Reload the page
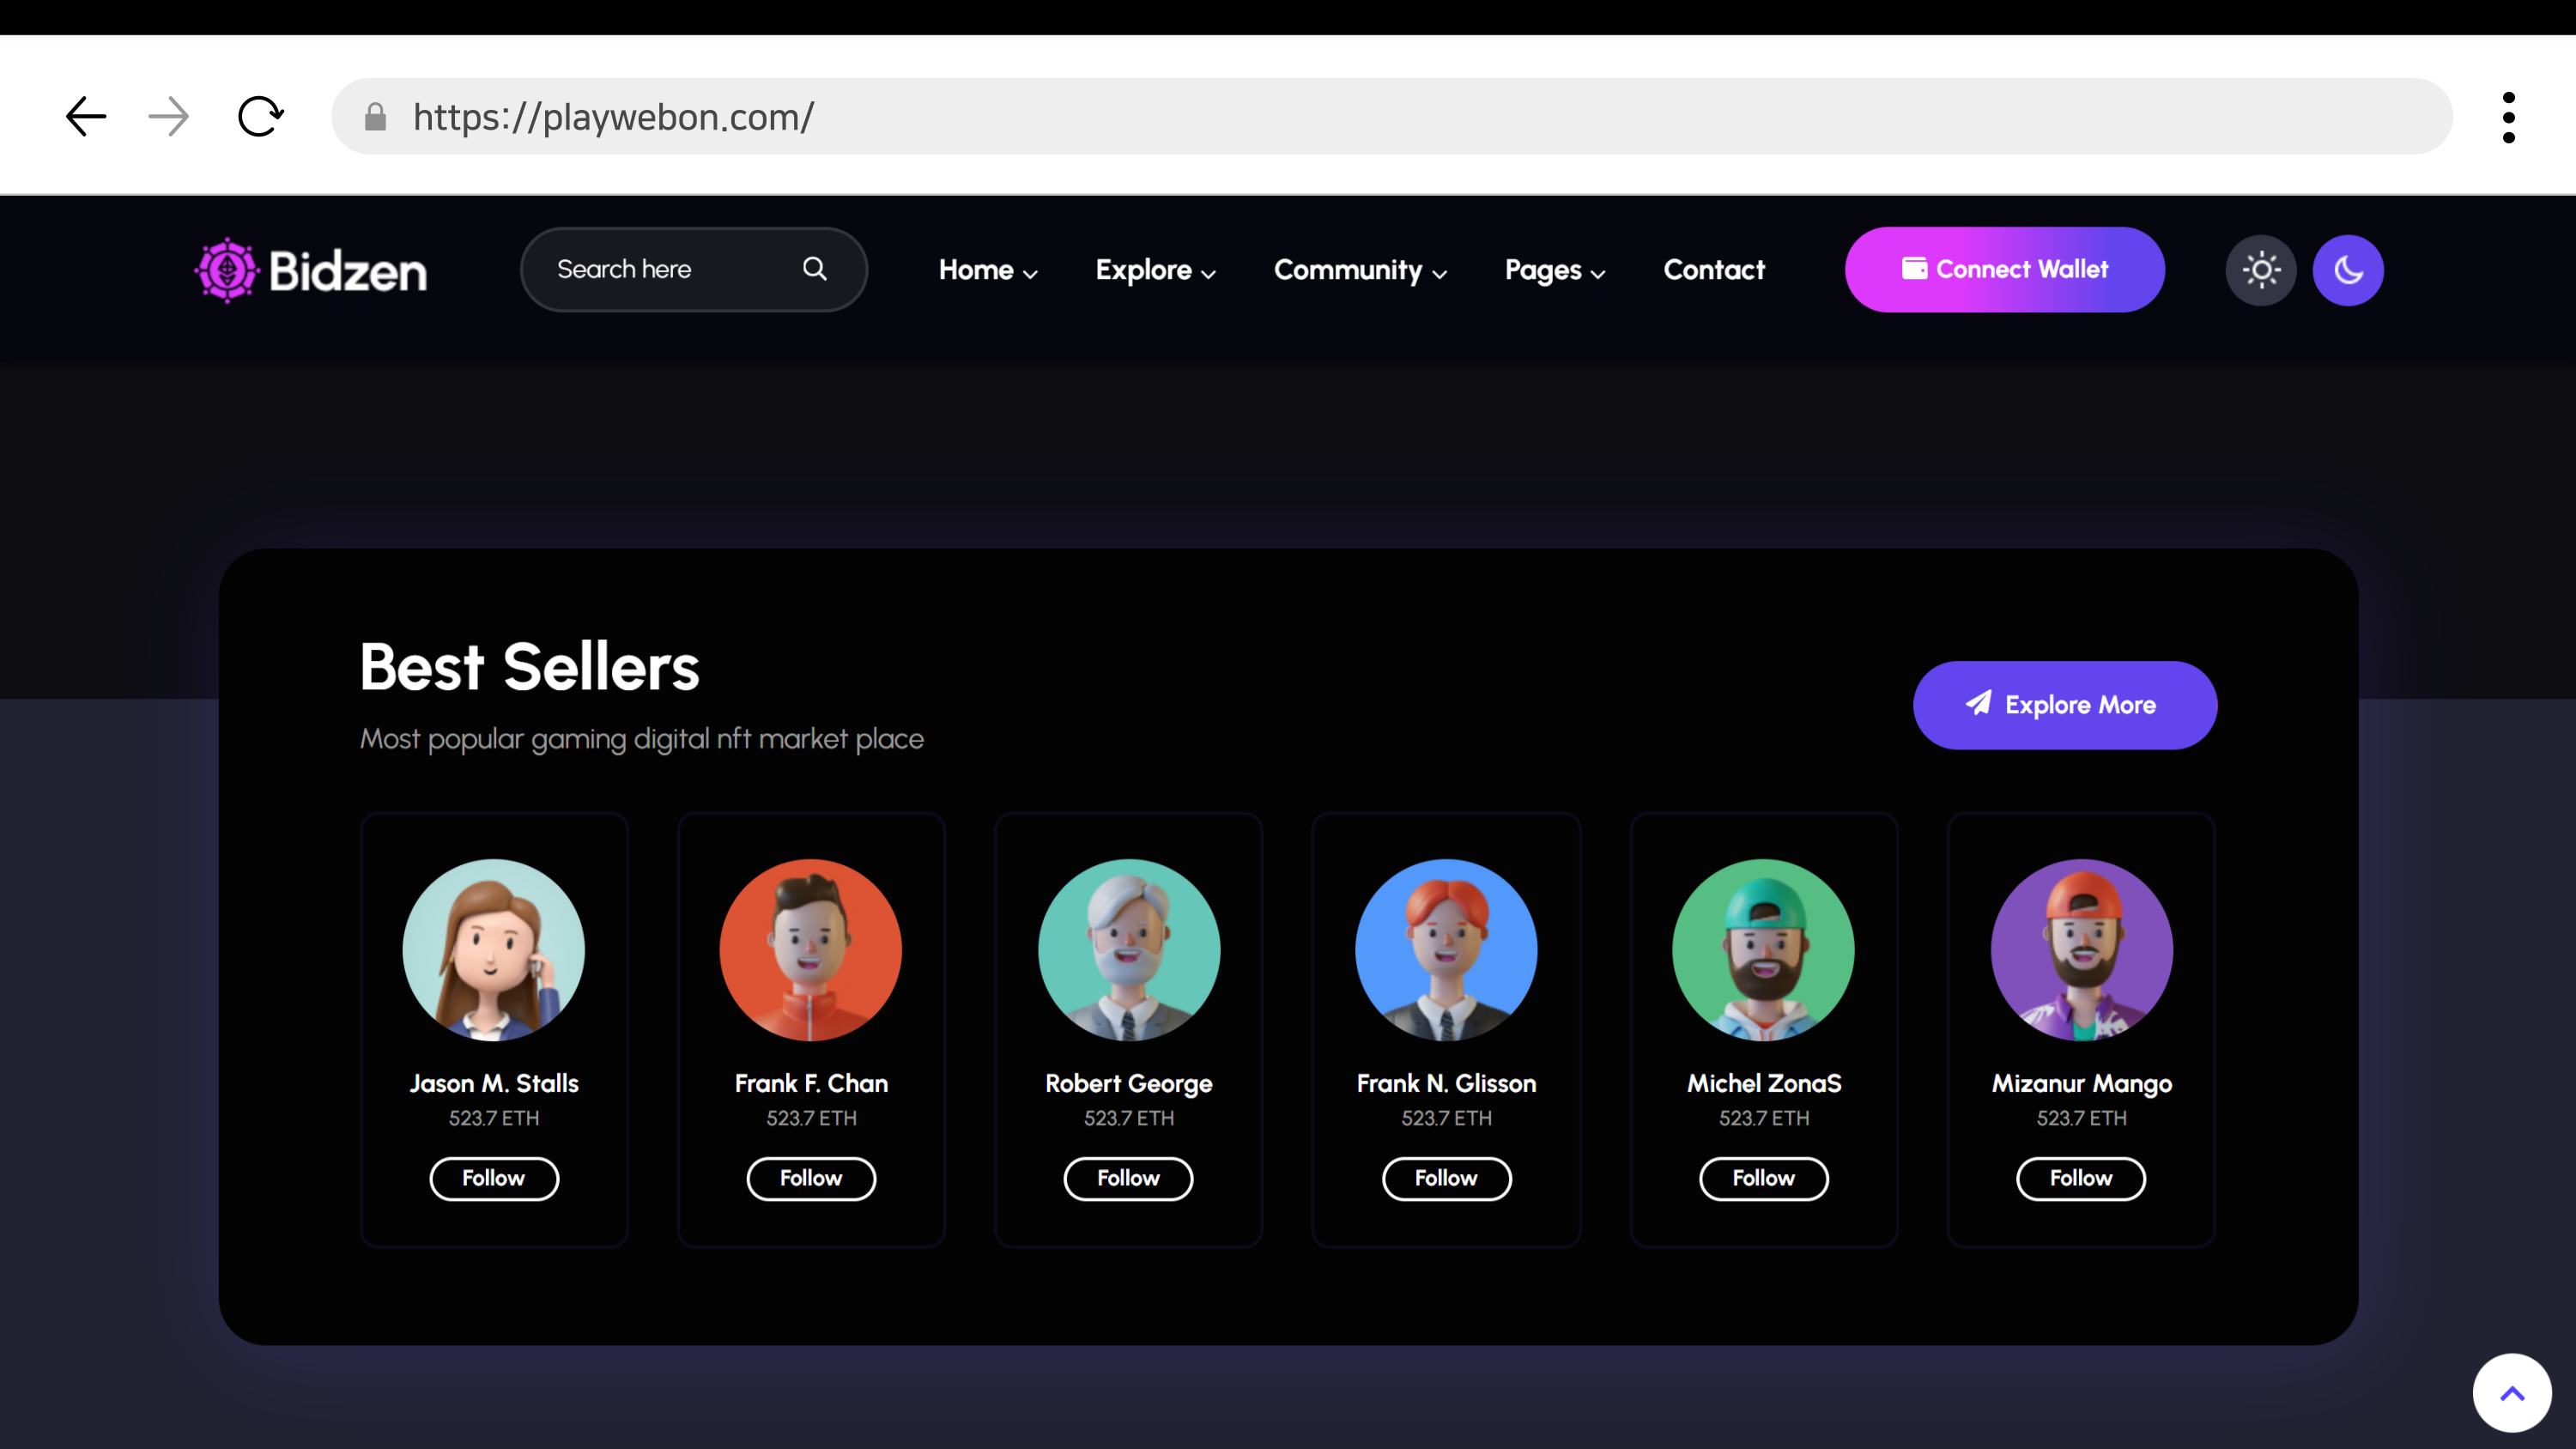 click(x=260, y=117)
